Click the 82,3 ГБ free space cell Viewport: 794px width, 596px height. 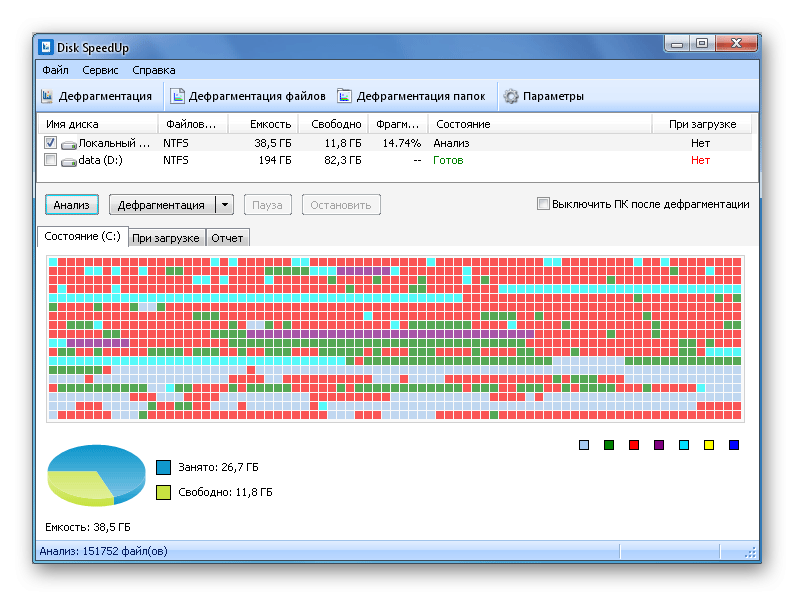[343, 161]
